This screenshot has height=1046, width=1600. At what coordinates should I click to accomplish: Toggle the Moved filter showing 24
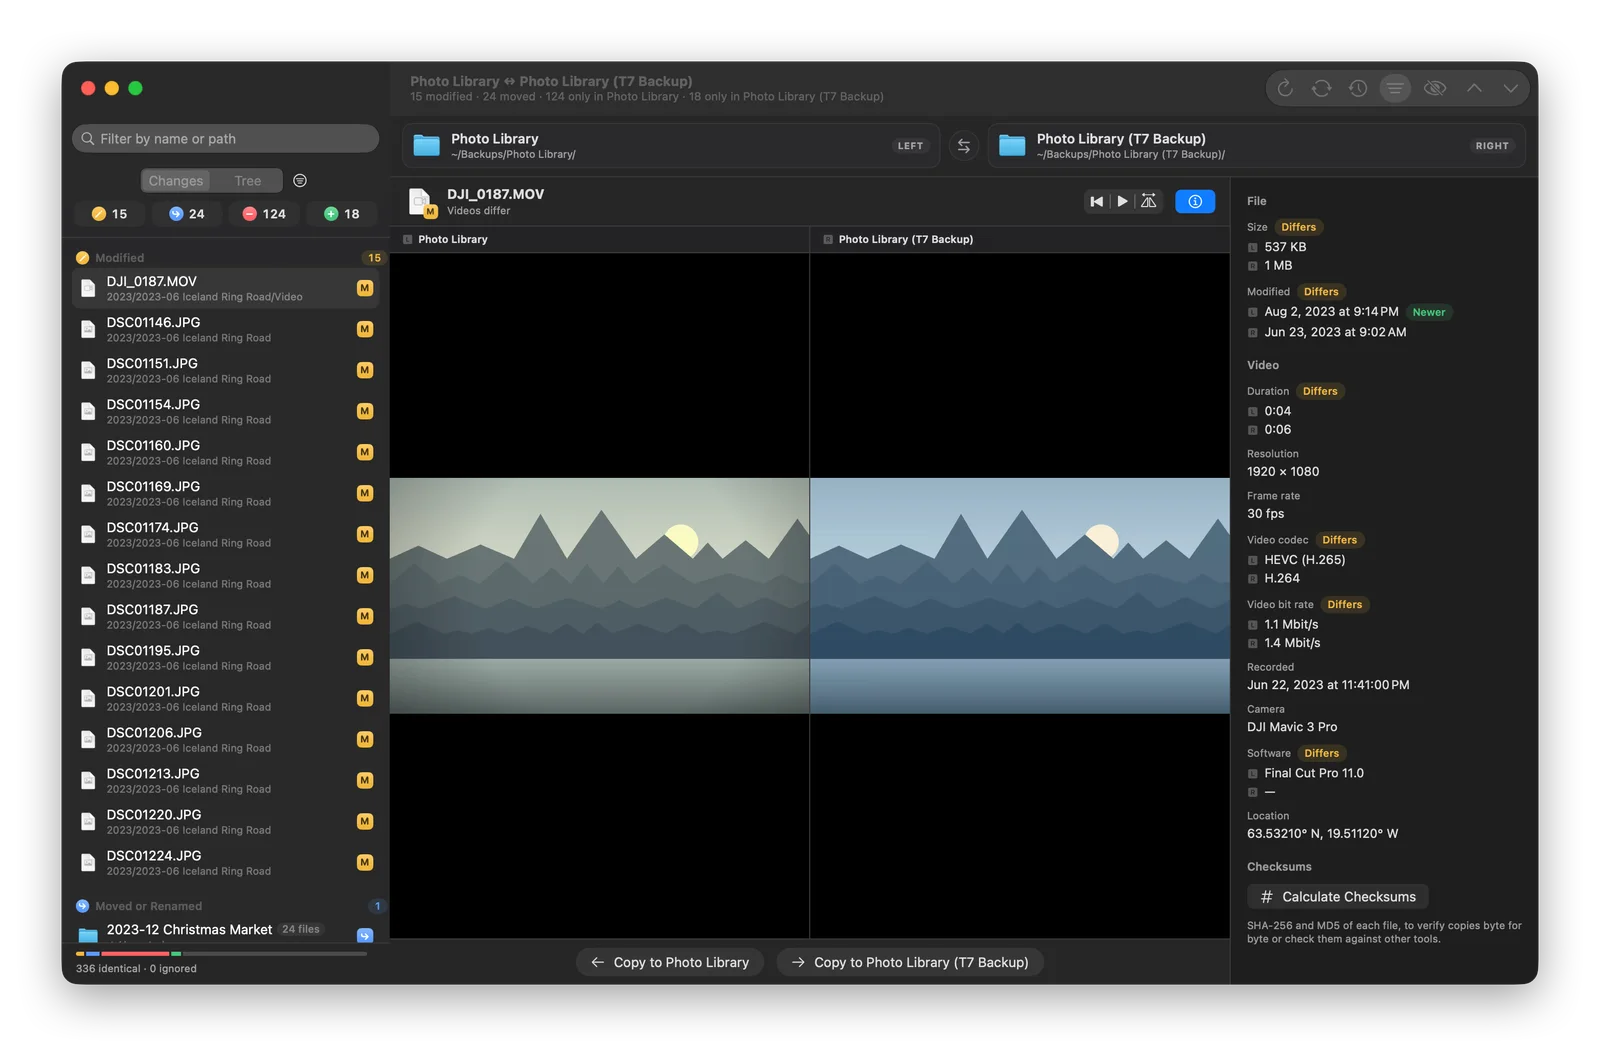(x=187, y=214)
